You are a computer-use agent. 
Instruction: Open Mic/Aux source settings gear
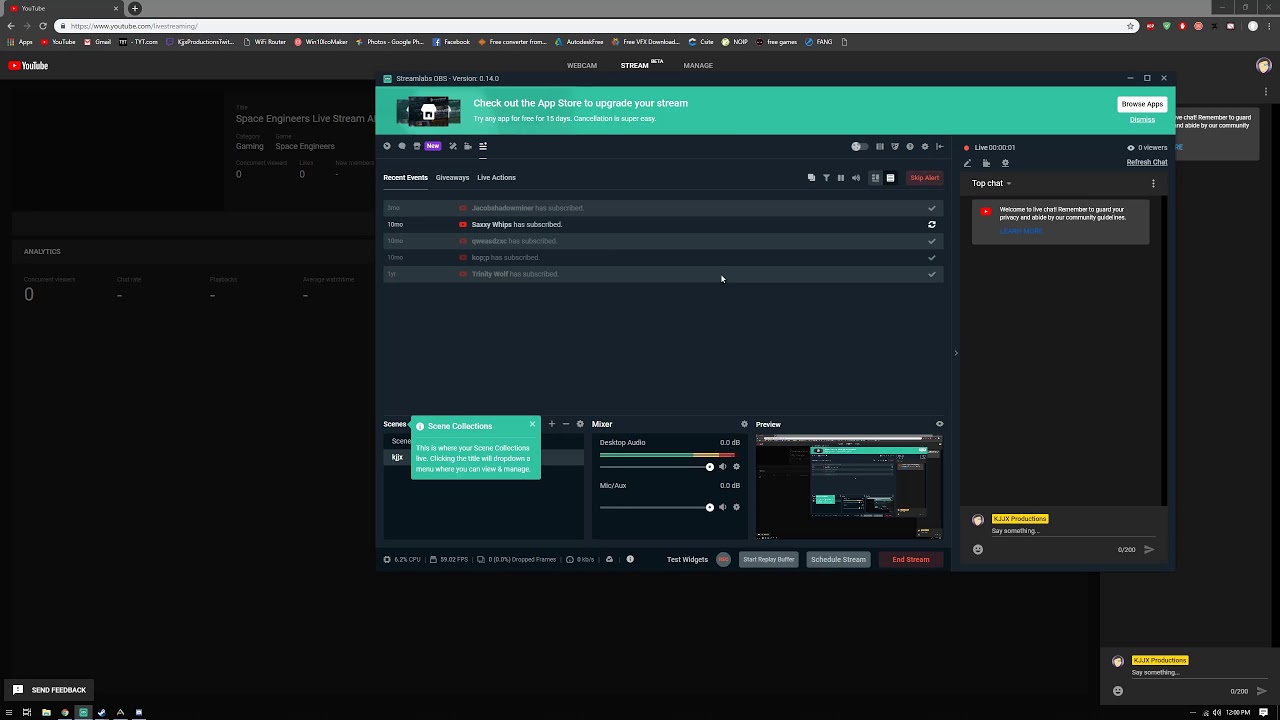click(737, 507)
